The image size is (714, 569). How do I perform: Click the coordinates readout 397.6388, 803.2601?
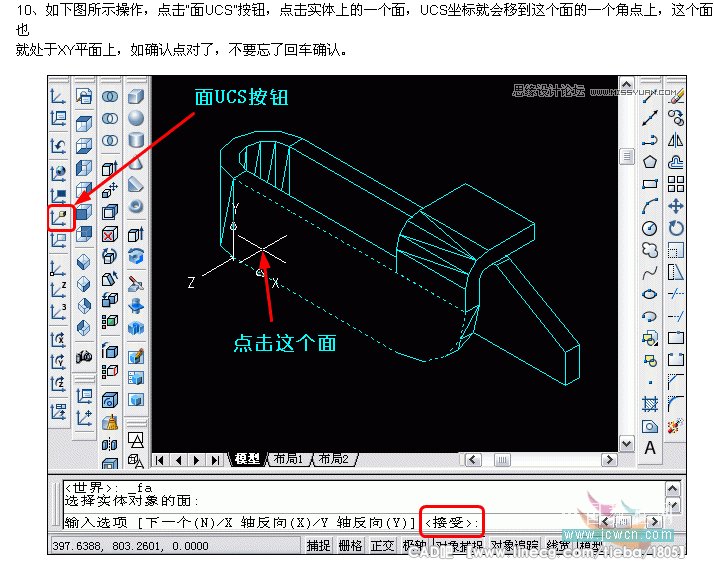click(x=130, y=546)
